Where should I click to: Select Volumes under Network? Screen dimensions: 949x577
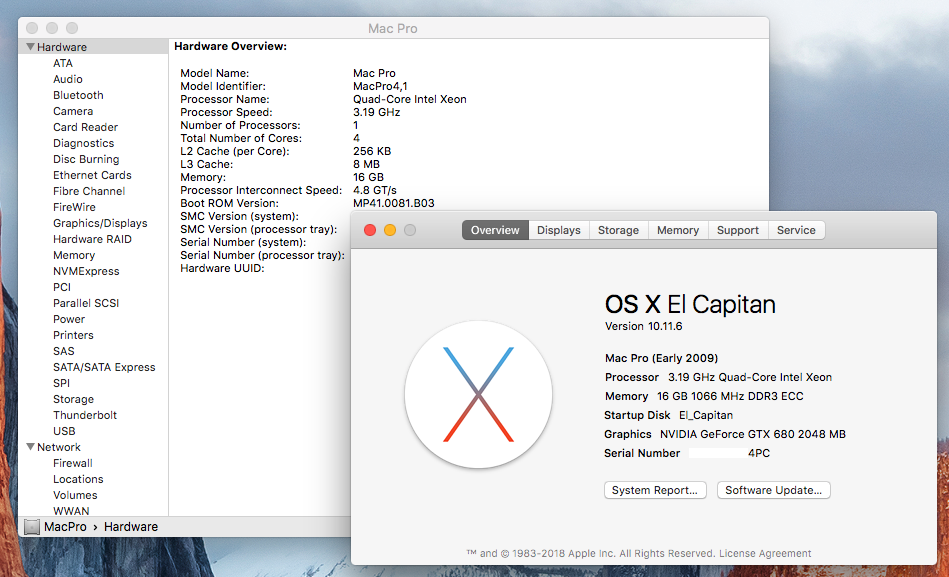coord(75,495)
